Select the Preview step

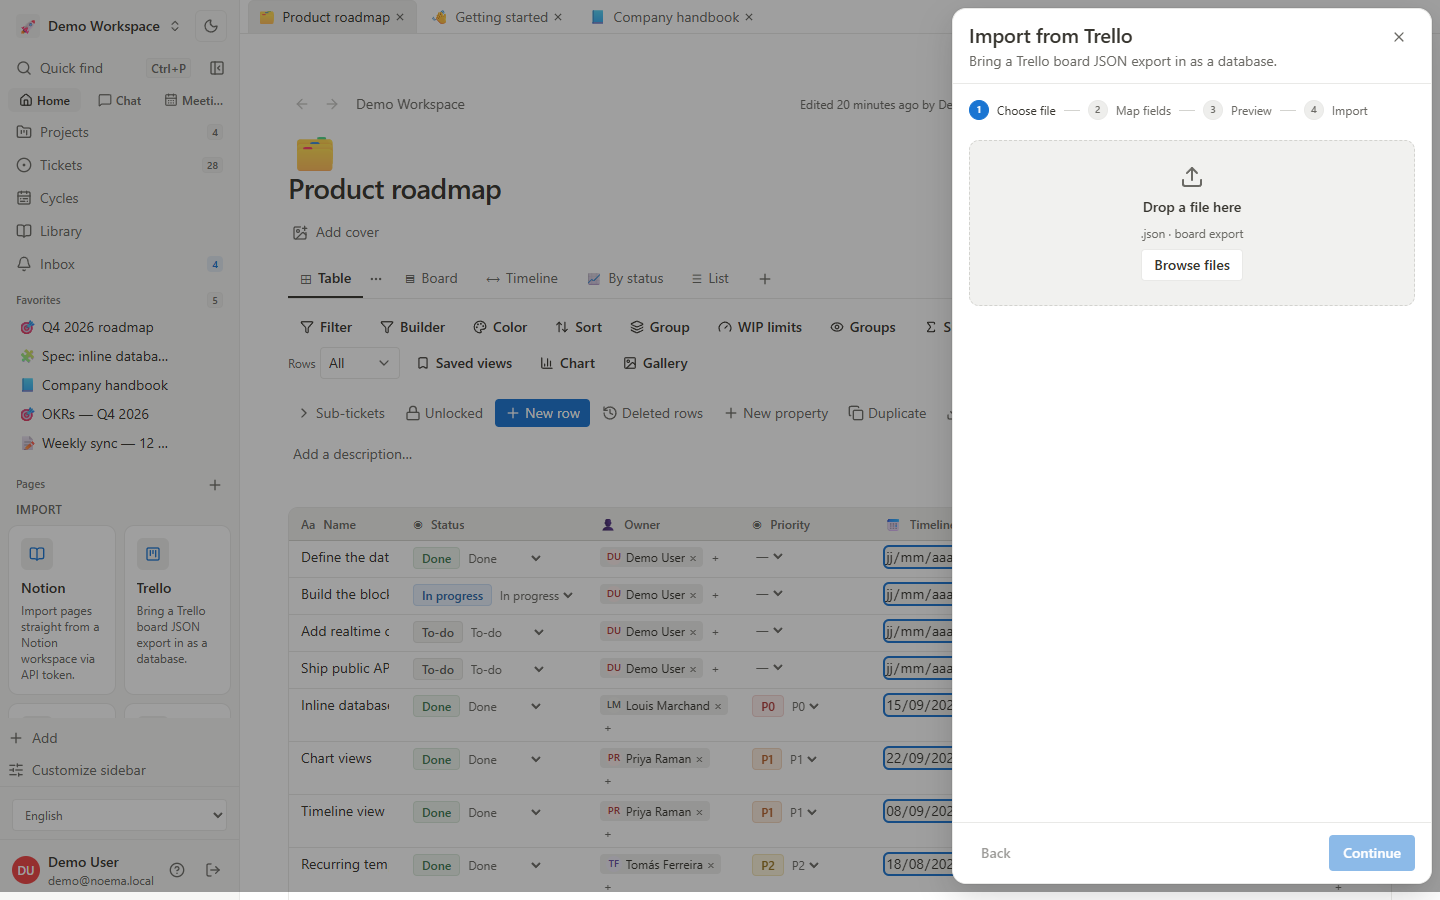[x=1238, y=110]
